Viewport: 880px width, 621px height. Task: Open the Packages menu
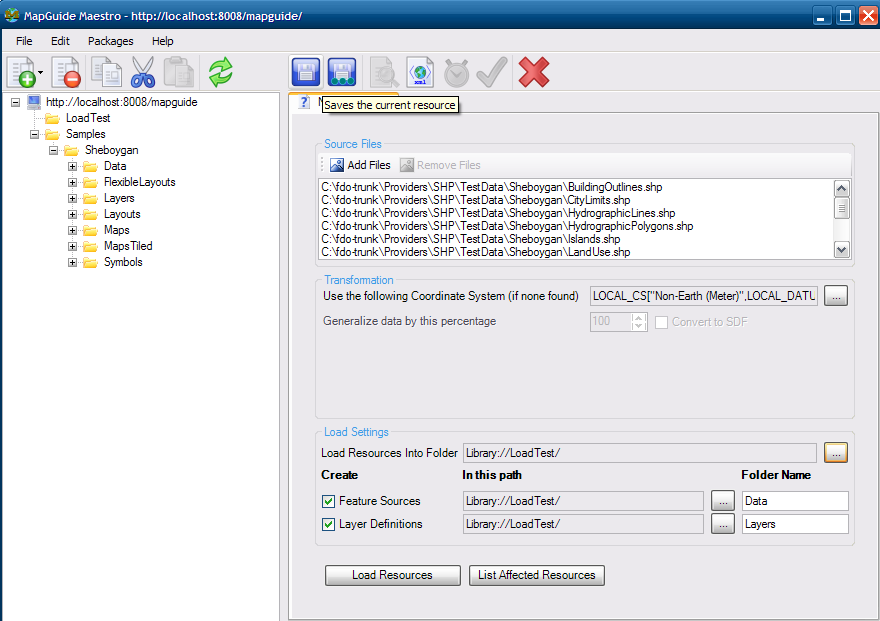click(111, 41)
